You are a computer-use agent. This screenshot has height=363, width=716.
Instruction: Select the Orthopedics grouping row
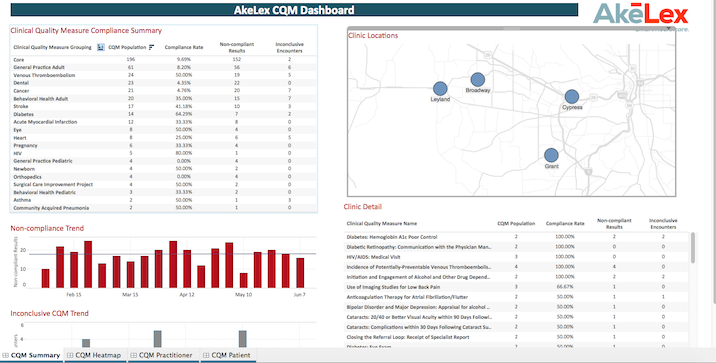tap(163, 177)
